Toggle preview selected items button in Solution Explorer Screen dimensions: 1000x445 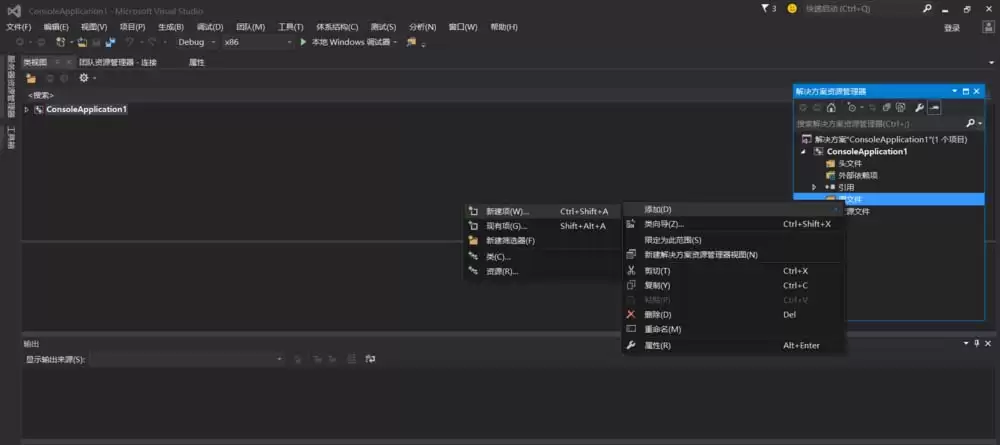(x=934, y=108)
